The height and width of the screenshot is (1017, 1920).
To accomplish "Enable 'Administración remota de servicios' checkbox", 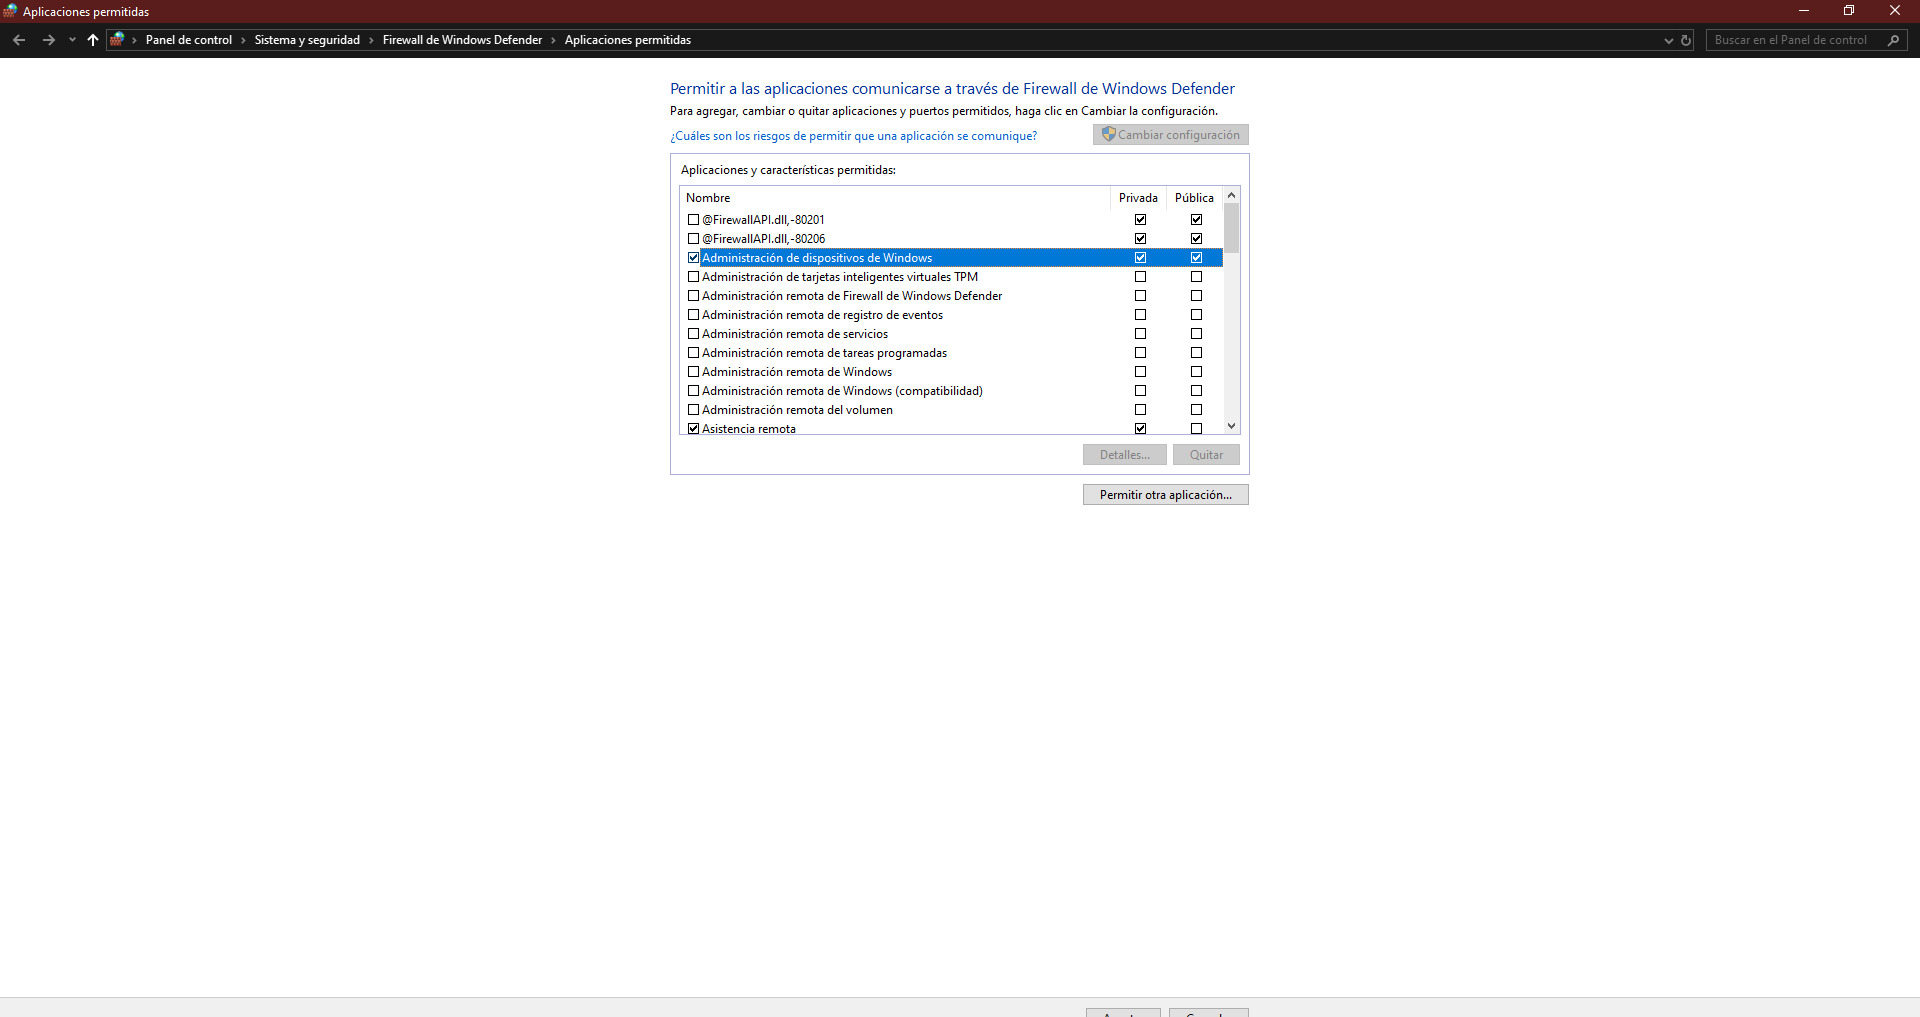I will coord(693,334).
